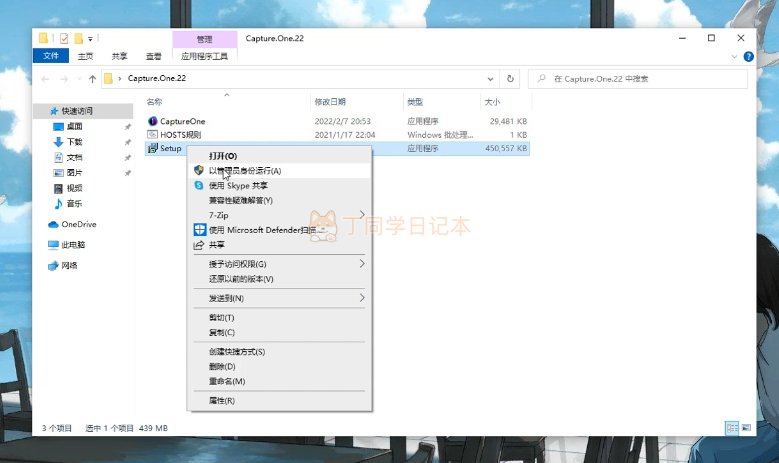The image size is (779, 463).
Task: Open the recent locations dropdown arrow
Action: pos(79,79)
